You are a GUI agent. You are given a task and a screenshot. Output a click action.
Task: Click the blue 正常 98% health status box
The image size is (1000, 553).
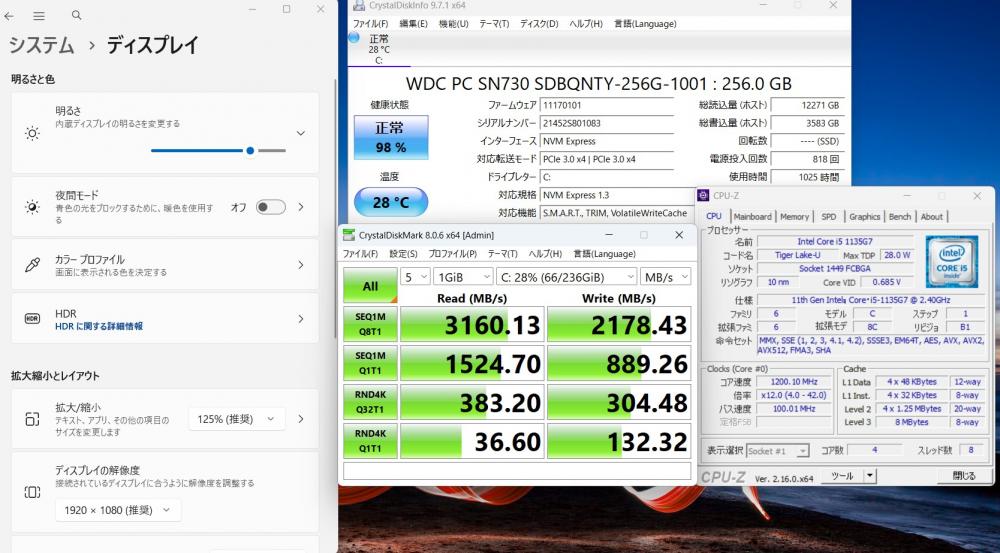[390, 137]
